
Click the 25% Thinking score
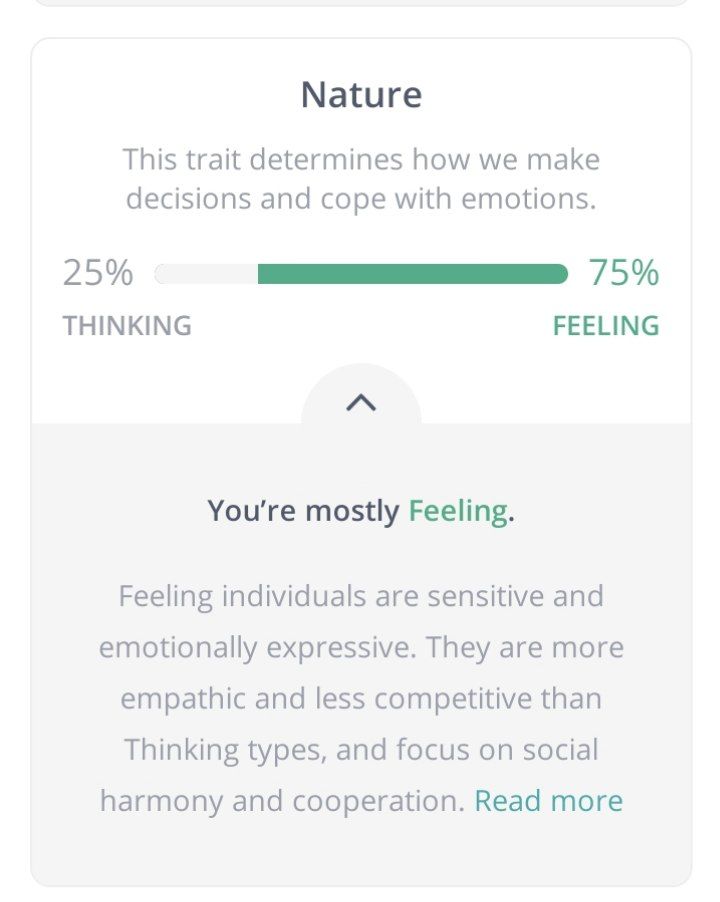coord(98,272)
